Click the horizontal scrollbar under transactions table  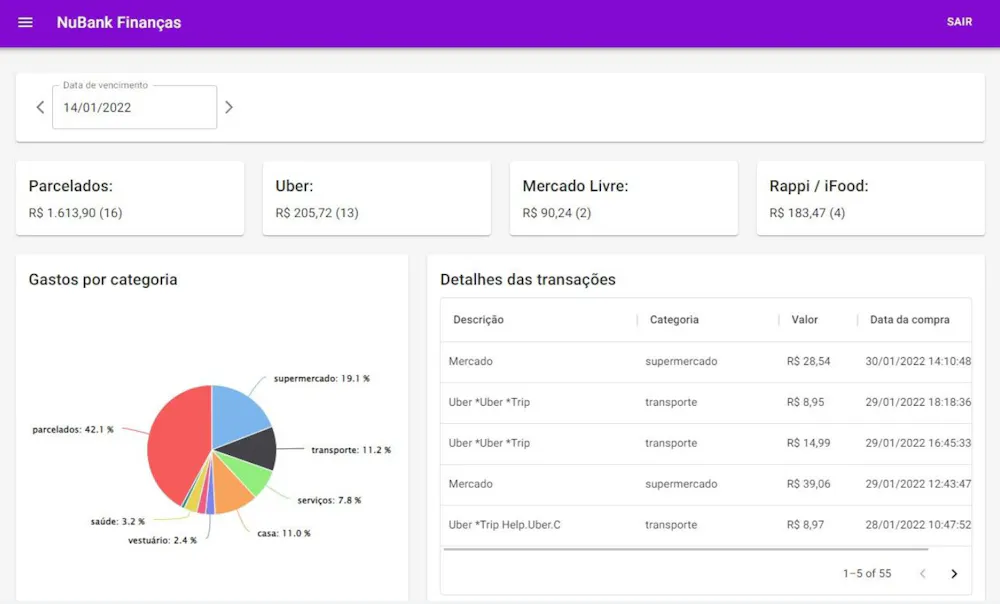tap(686, 549)
